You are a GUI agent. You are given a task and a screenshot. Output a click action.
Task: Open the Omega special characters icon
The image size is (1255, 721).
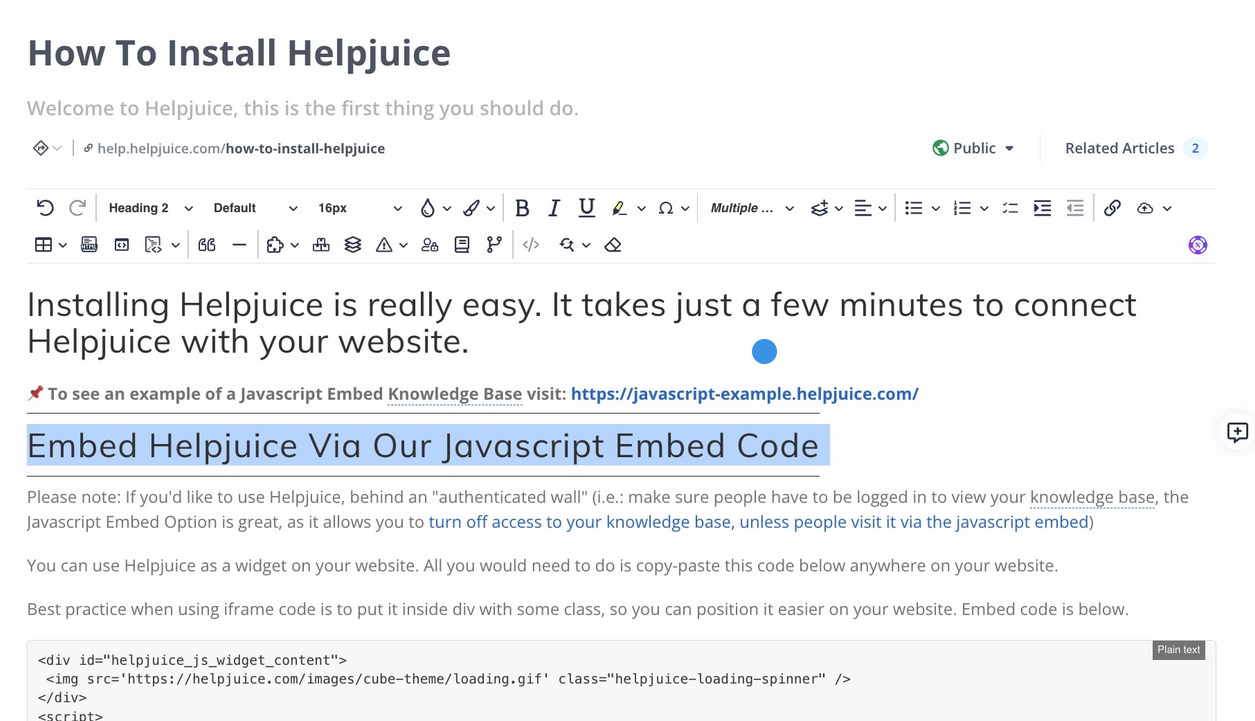tap(665, 208)
